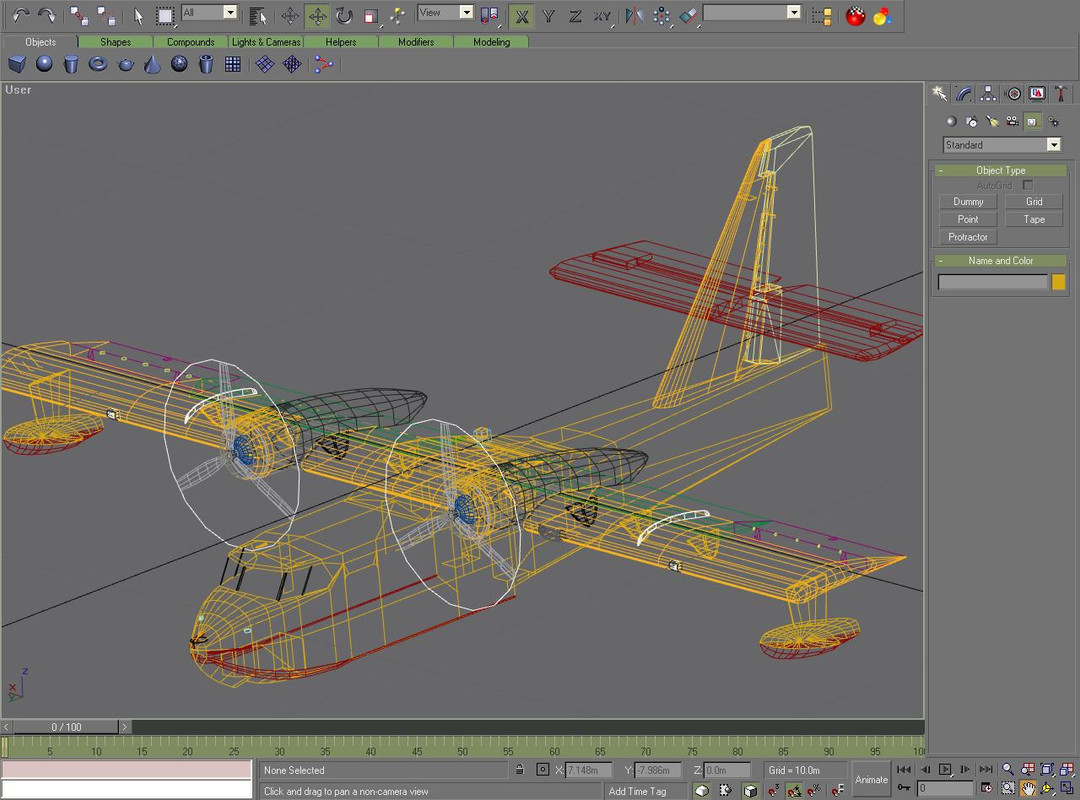Enable the AutoGrid checkbox
Viewport: 1080px width, 800px height.
[x=1028, y=185]
